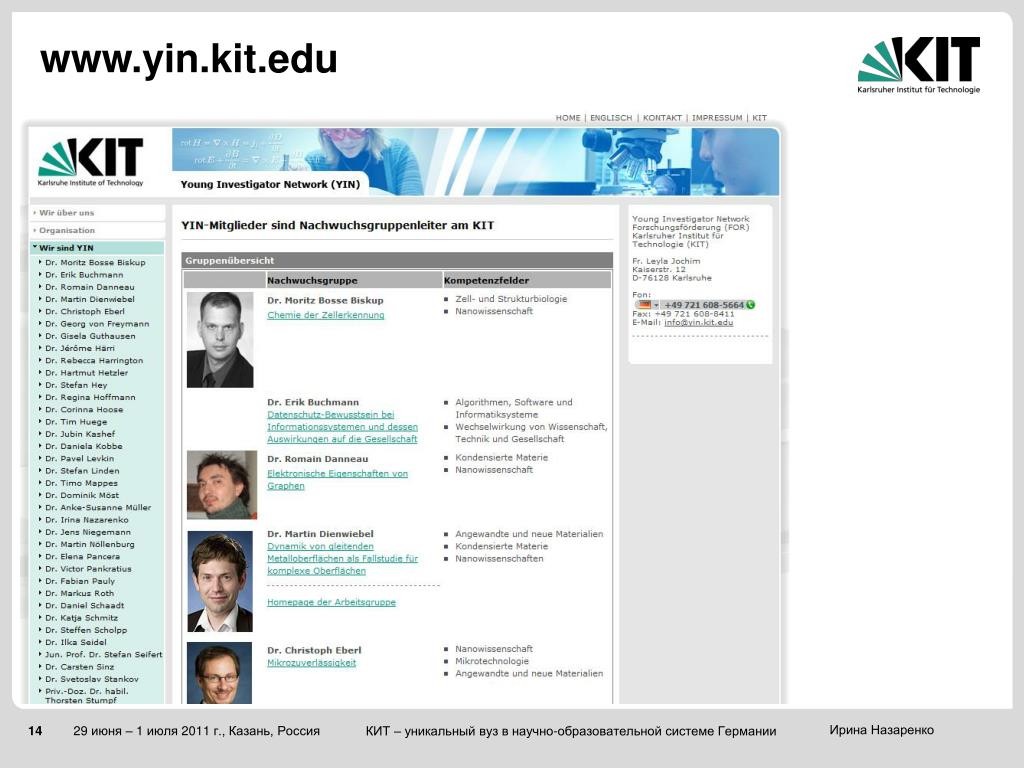Select Dr. Moritz Bosse Biskup in sidebar
Image resolution: width=1024 pixels, height=768 pixels.
coord(95,263)
